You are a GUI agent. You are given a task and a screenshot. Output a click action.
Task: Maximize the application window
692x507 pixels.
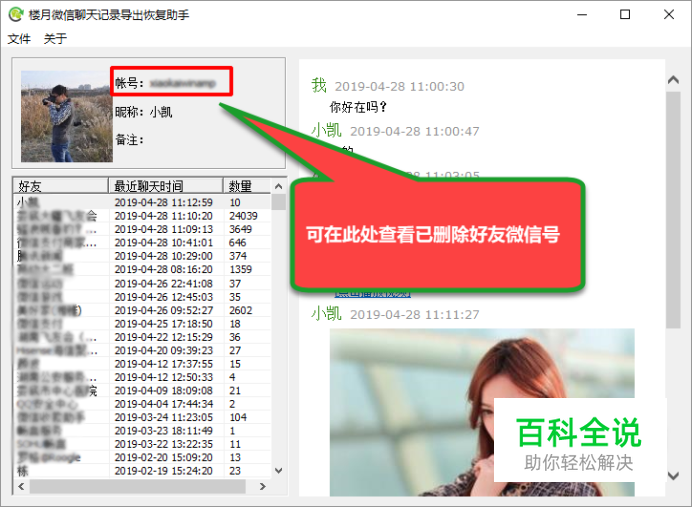625,15
